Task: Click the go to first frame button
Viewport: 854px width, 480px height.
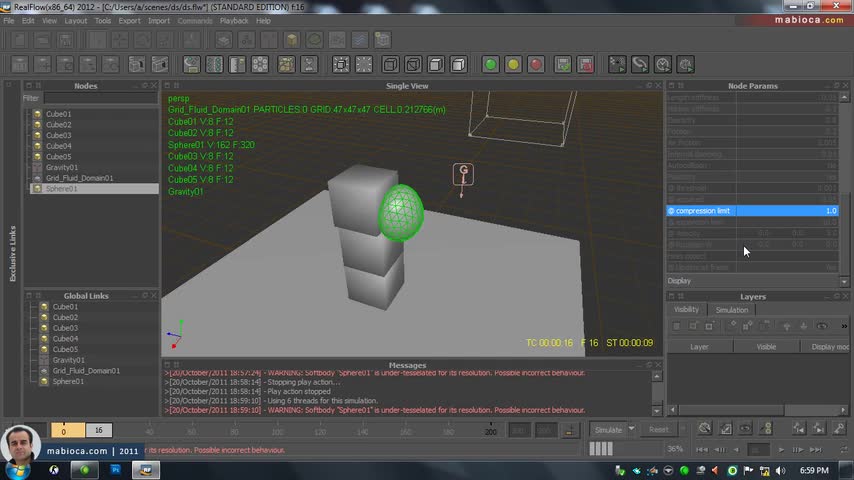Action: point(702,450)
